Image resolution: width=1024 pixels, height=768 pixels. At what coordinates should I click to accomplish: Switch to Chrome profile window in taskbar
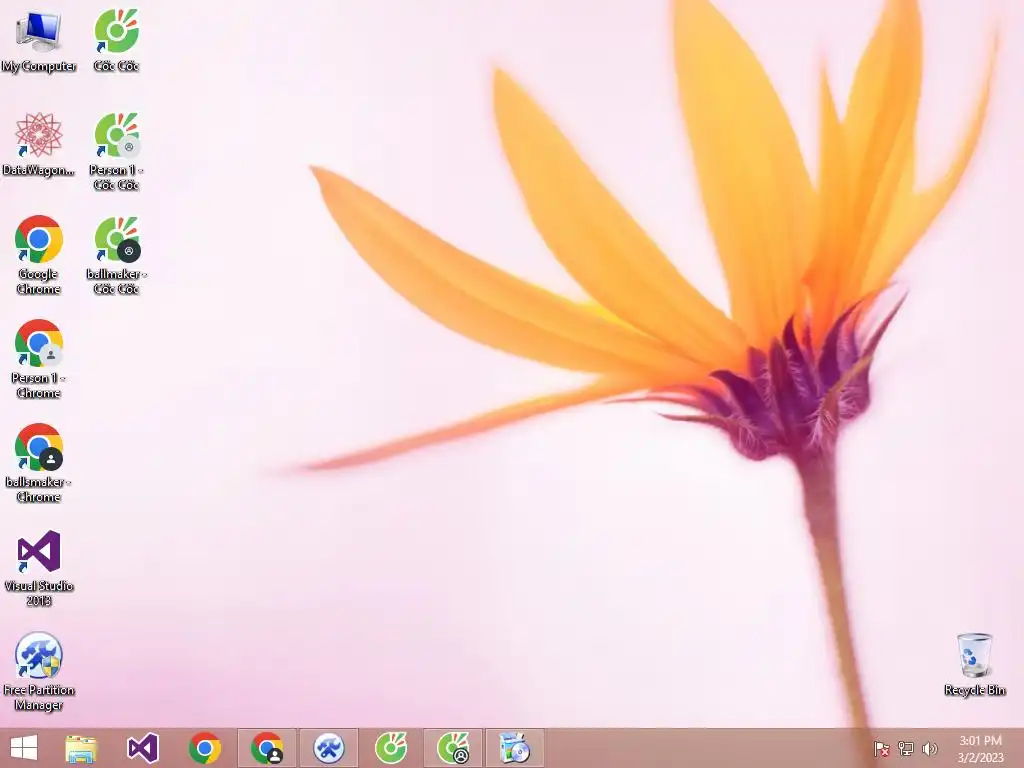(267, 748)
